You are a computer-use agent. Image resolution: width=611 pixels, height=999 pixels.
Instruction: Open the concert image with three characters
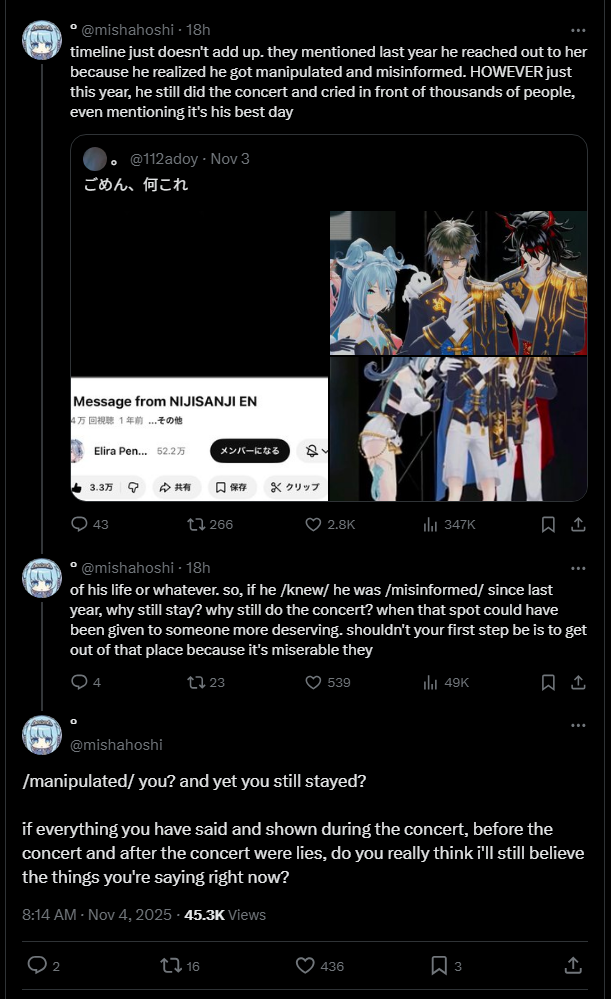[459, 283]
